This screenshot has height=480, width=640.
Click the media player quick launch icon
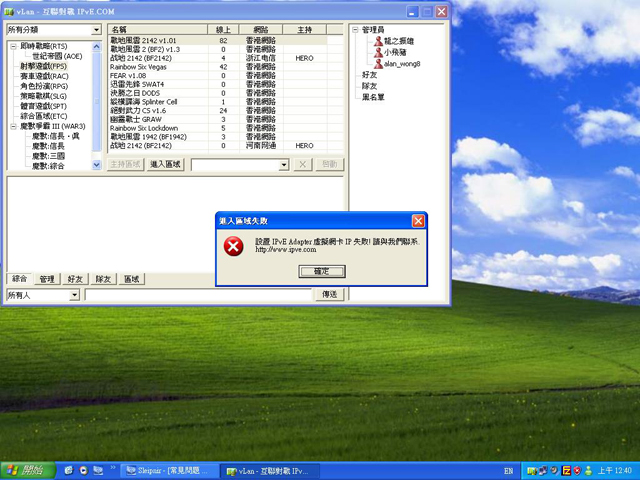(x=84, y=471)
